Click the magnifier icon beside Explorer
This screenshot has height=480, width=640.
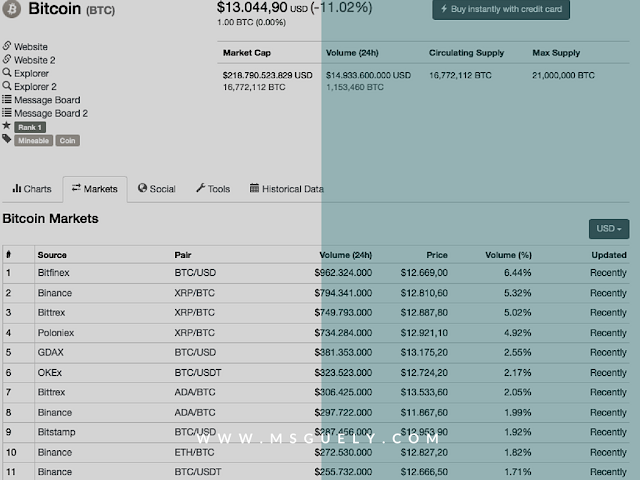coord(7,72)
